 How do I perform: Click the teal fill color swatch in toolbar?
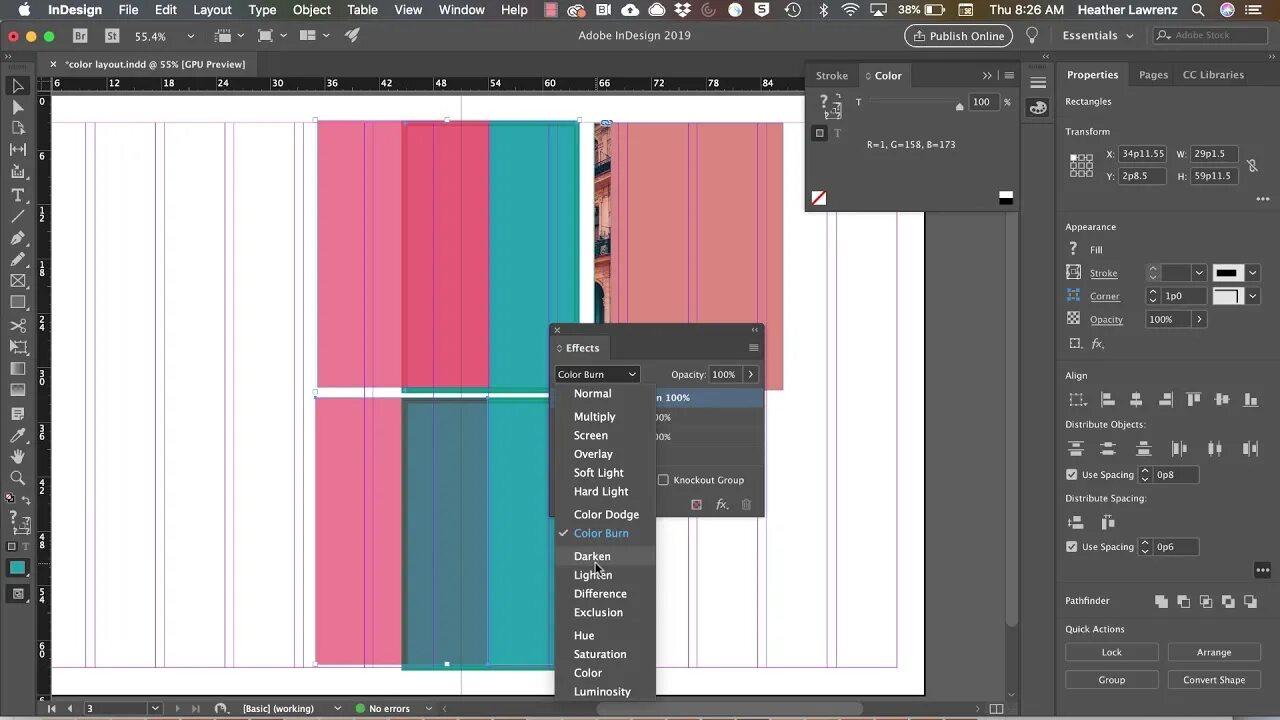coord(17,568)
